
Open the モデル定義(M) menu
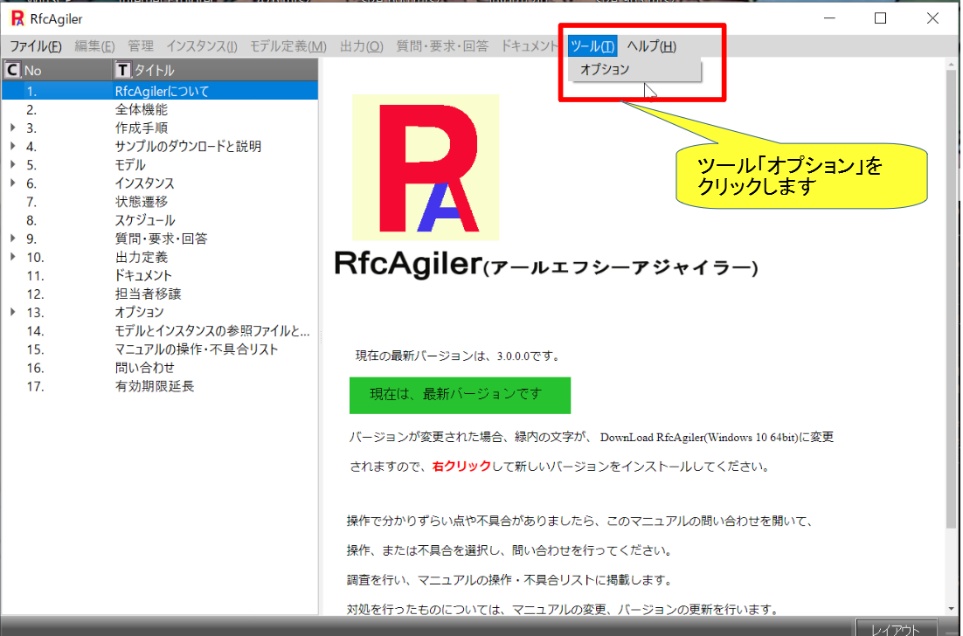point(288,46)
